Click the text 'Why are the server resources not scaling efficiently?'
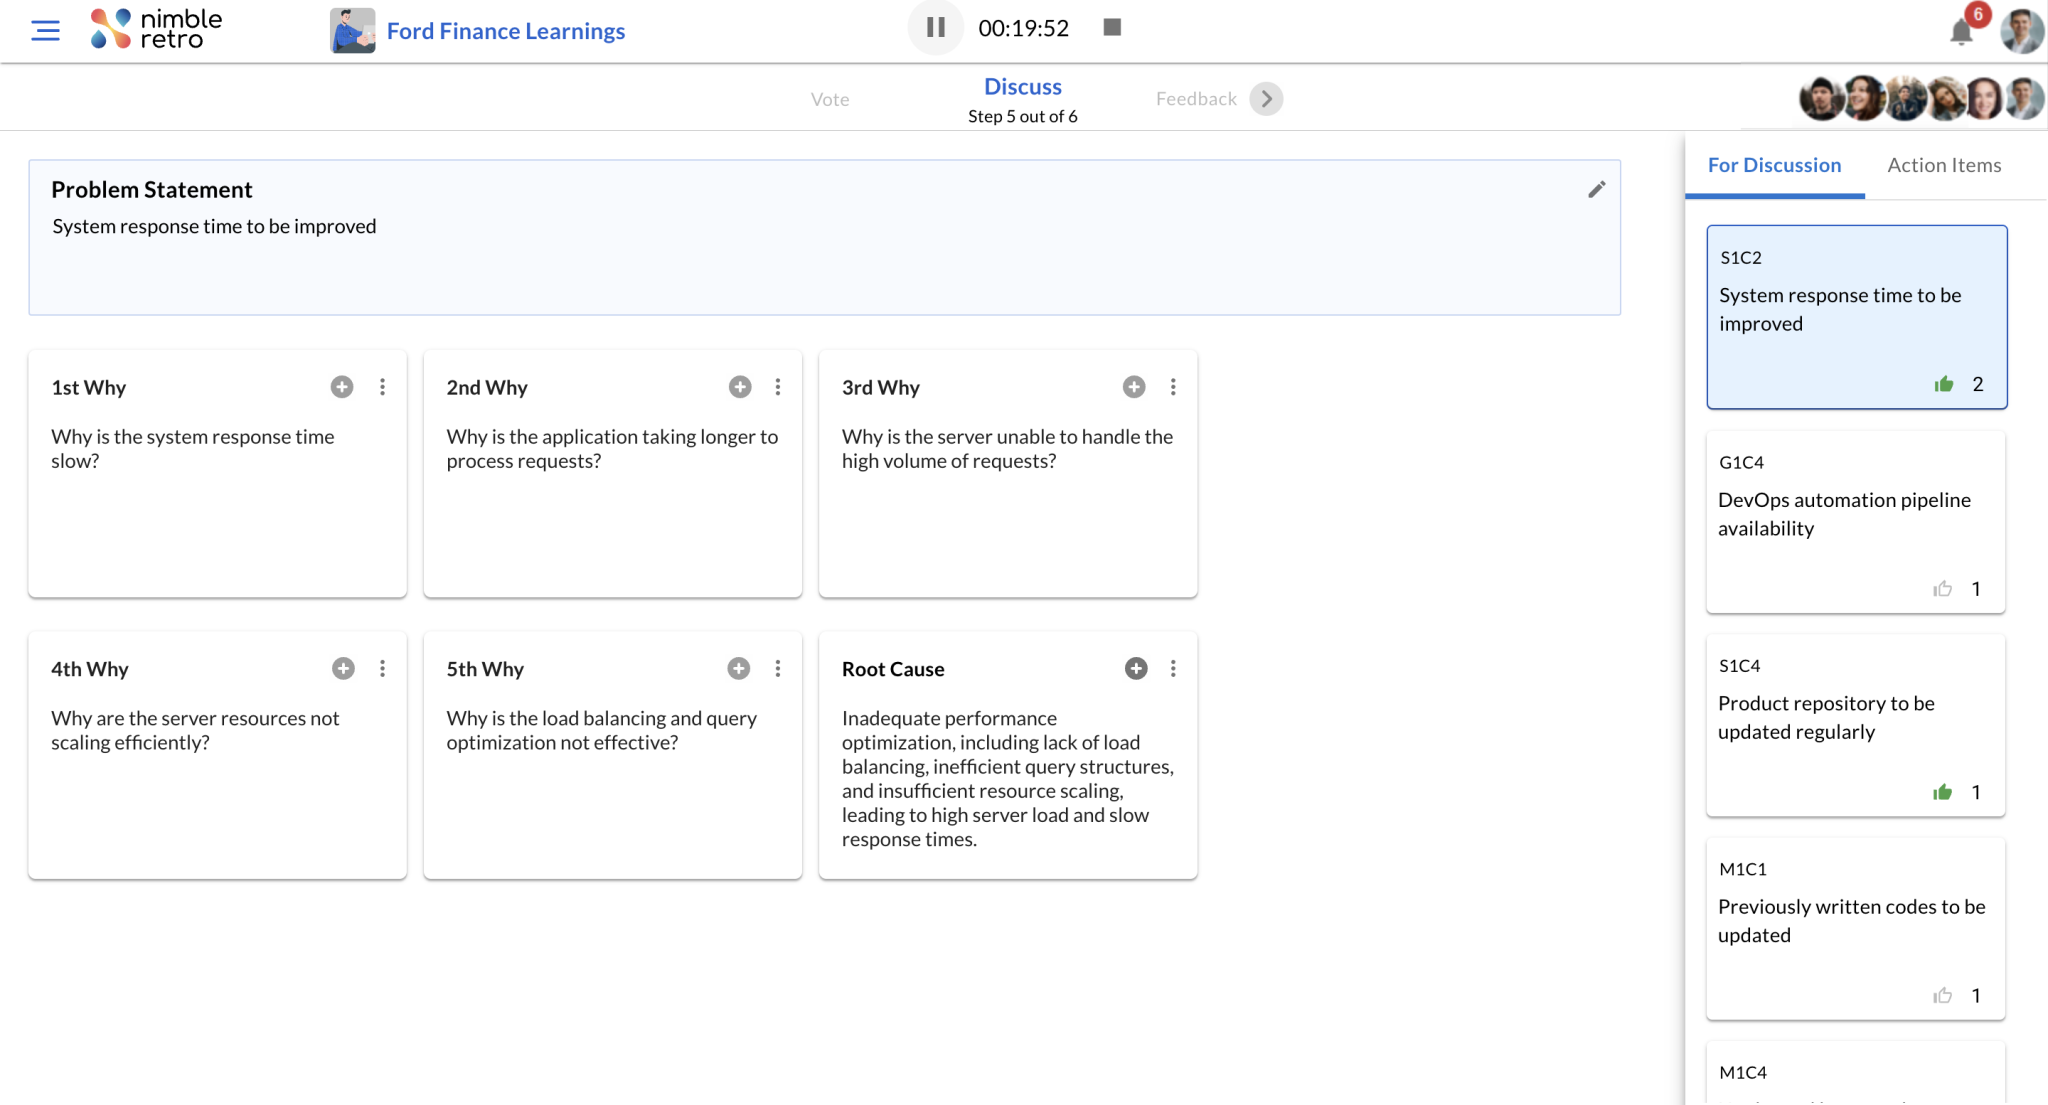This screenshot has width=2048, height=1105. pos(195,730)
